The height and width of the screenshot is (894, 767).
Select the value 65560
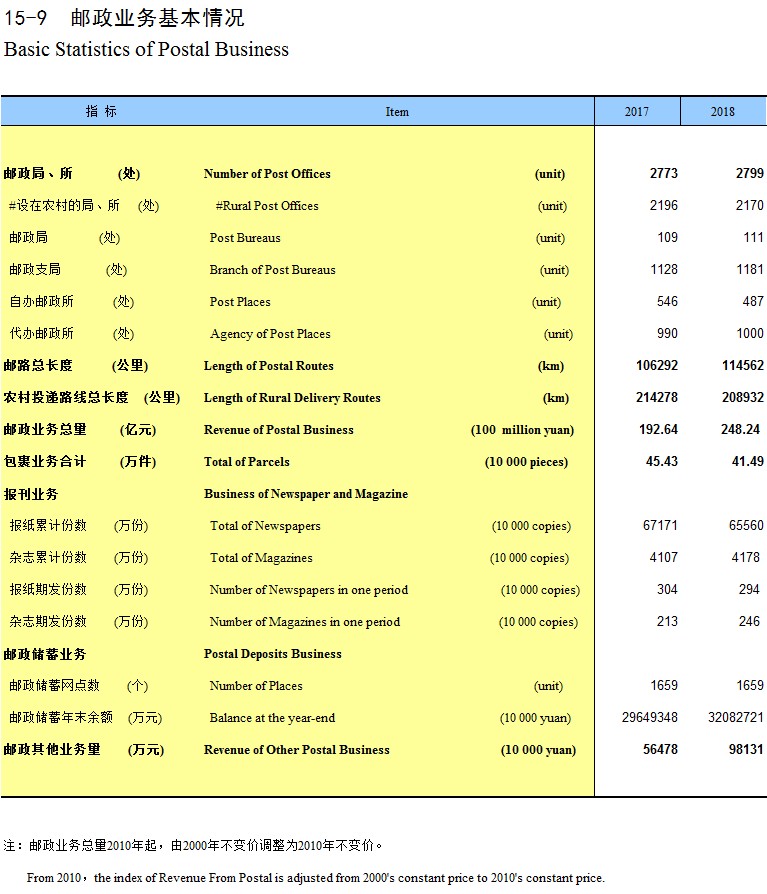[746, 525]
